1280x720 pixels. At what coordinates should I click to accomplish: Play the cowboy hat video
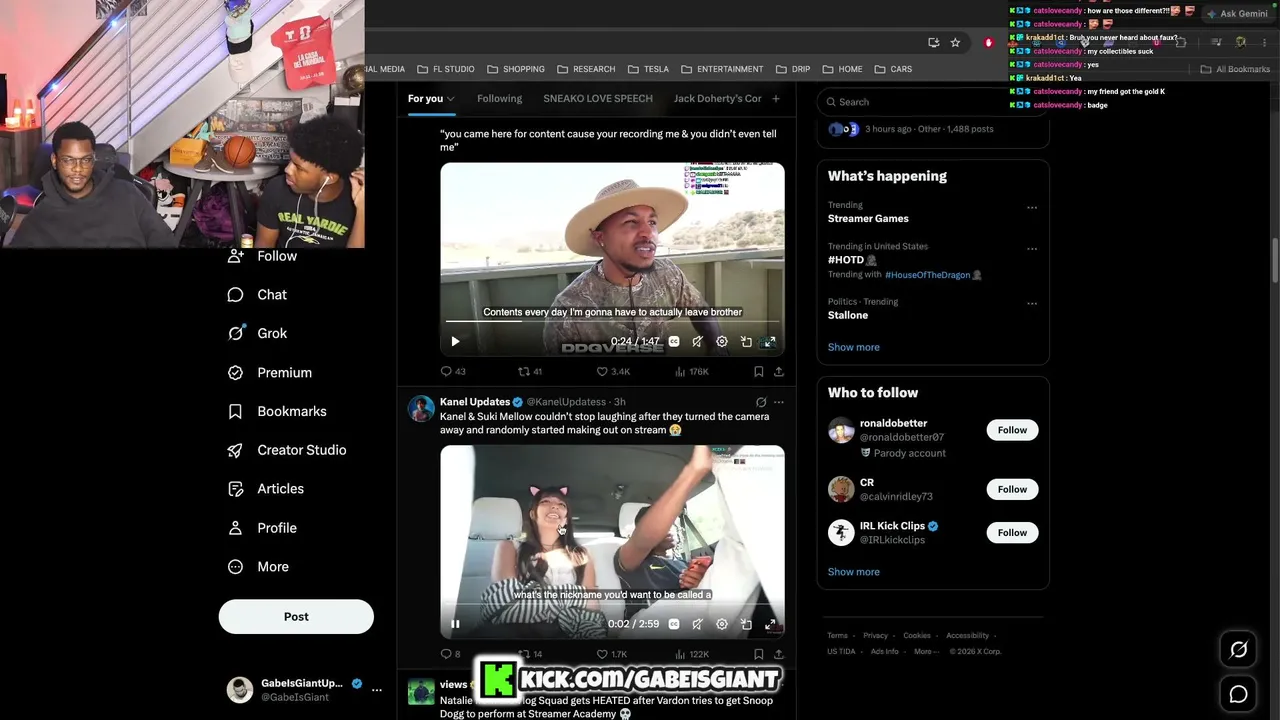[455, 342]
